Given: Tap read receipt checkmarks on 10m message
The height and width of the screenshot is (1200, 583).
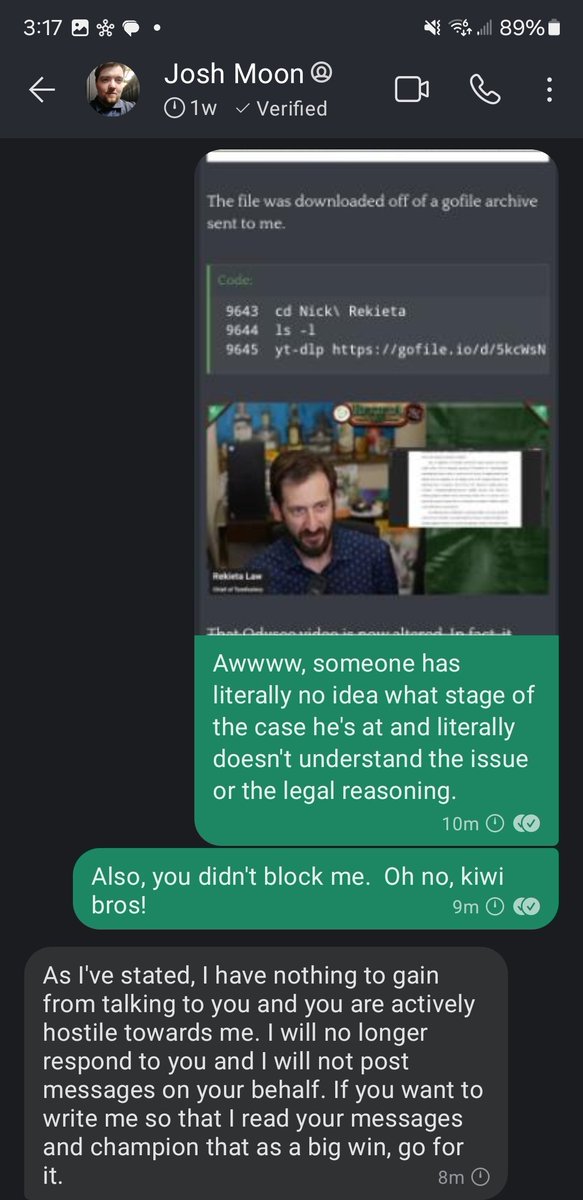Looking at the screenshot, I should point(526,824).
